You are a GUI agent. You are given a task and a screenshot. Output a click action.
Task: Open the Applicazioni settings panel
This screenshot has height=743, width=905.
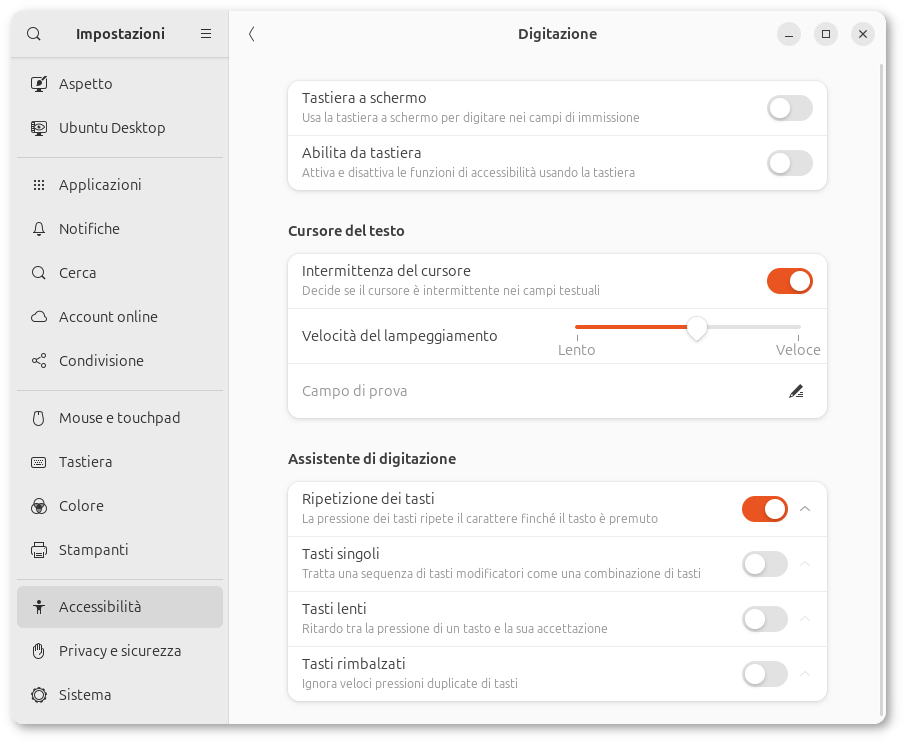coord(100,185)
